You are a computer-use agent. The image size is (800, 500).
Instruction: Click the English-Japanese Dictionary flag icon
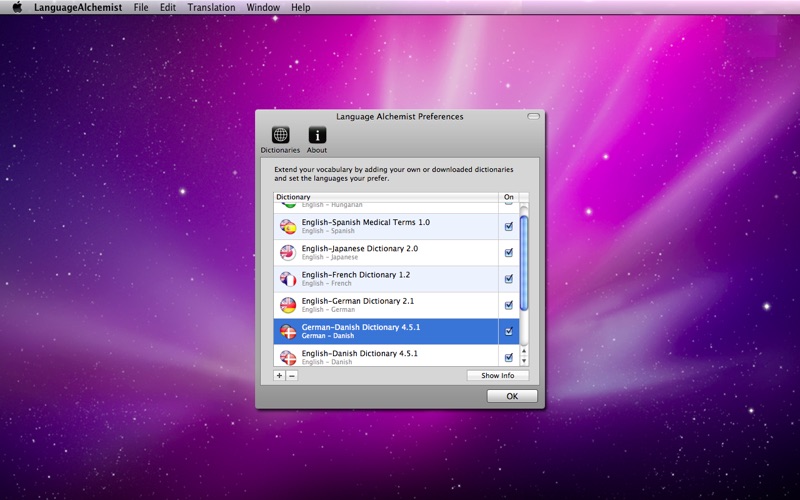click(x=288, y=253)
